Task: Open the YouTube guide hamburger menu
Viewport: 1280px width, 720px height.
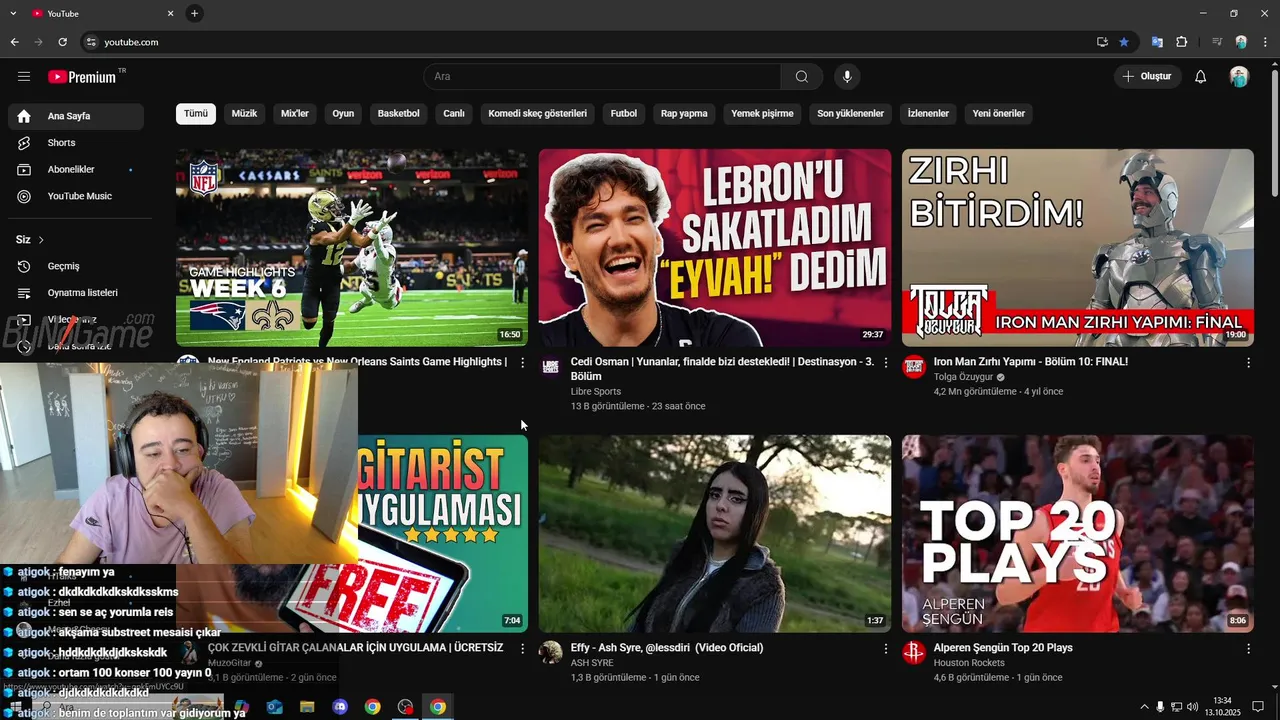Action: [x=24, y=76]
